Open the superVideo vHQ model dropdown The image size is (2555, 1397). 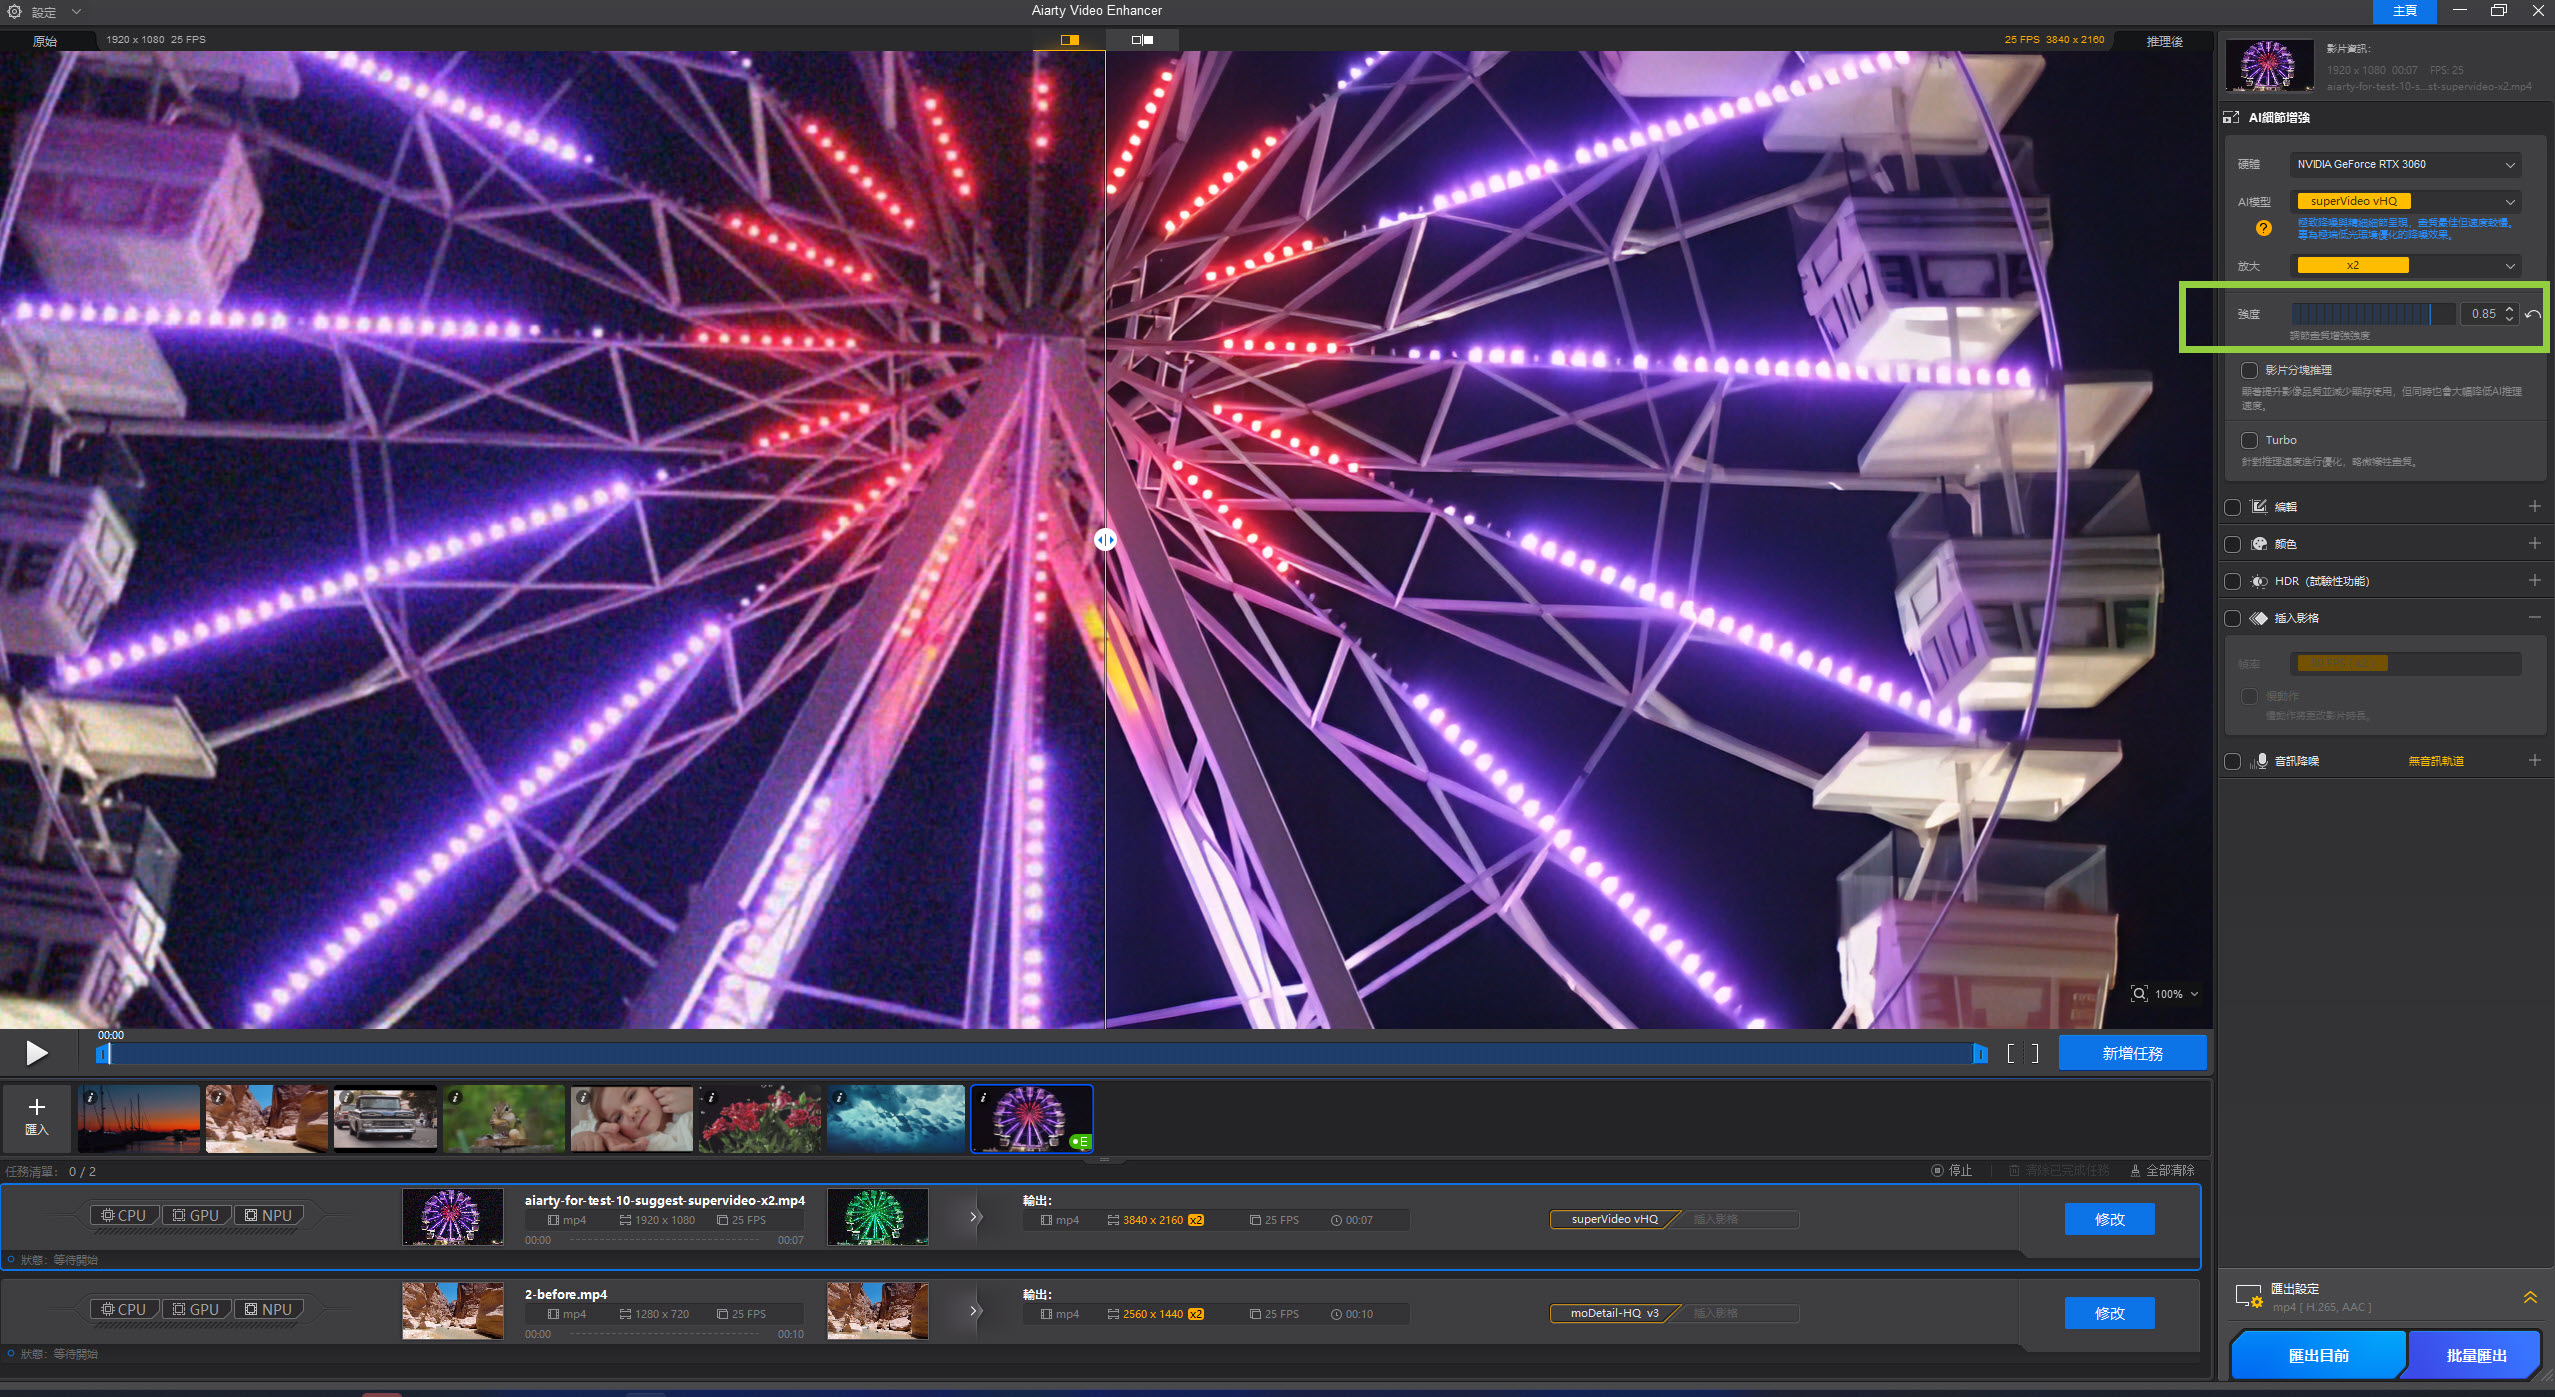click(x=2404, y=202)
